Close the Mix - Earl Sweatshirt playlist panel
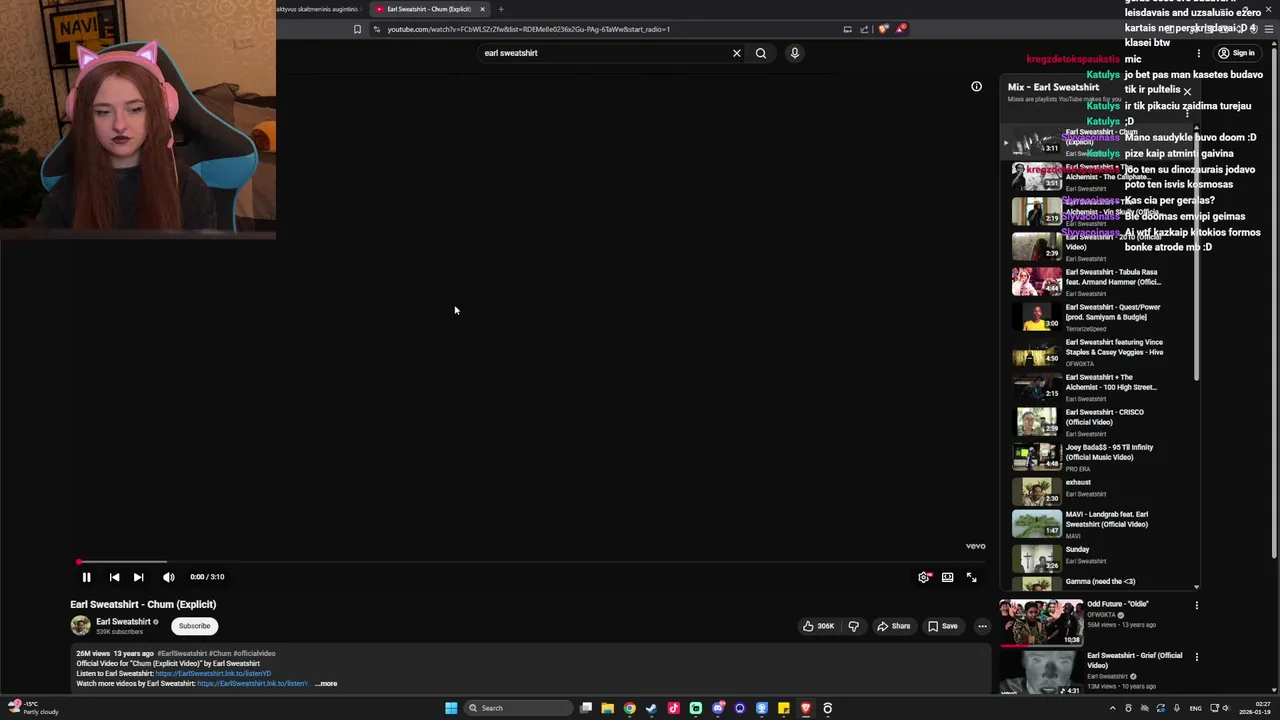The height and width of the screenshot is (720, 1280). click(x=1187, y=92)
